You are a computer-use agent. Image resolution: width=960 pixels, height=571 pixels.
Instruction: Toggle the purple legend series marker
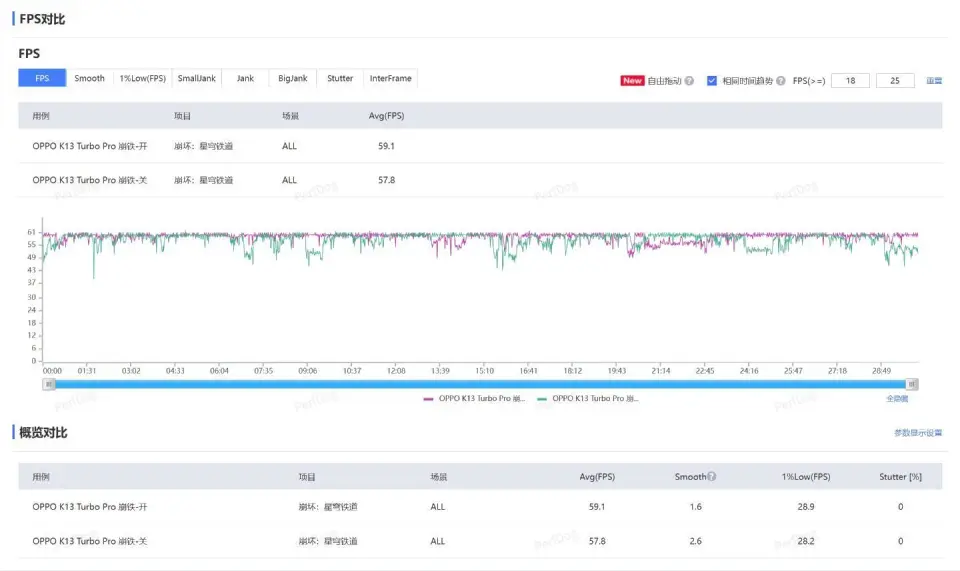[x=429, y=398]
